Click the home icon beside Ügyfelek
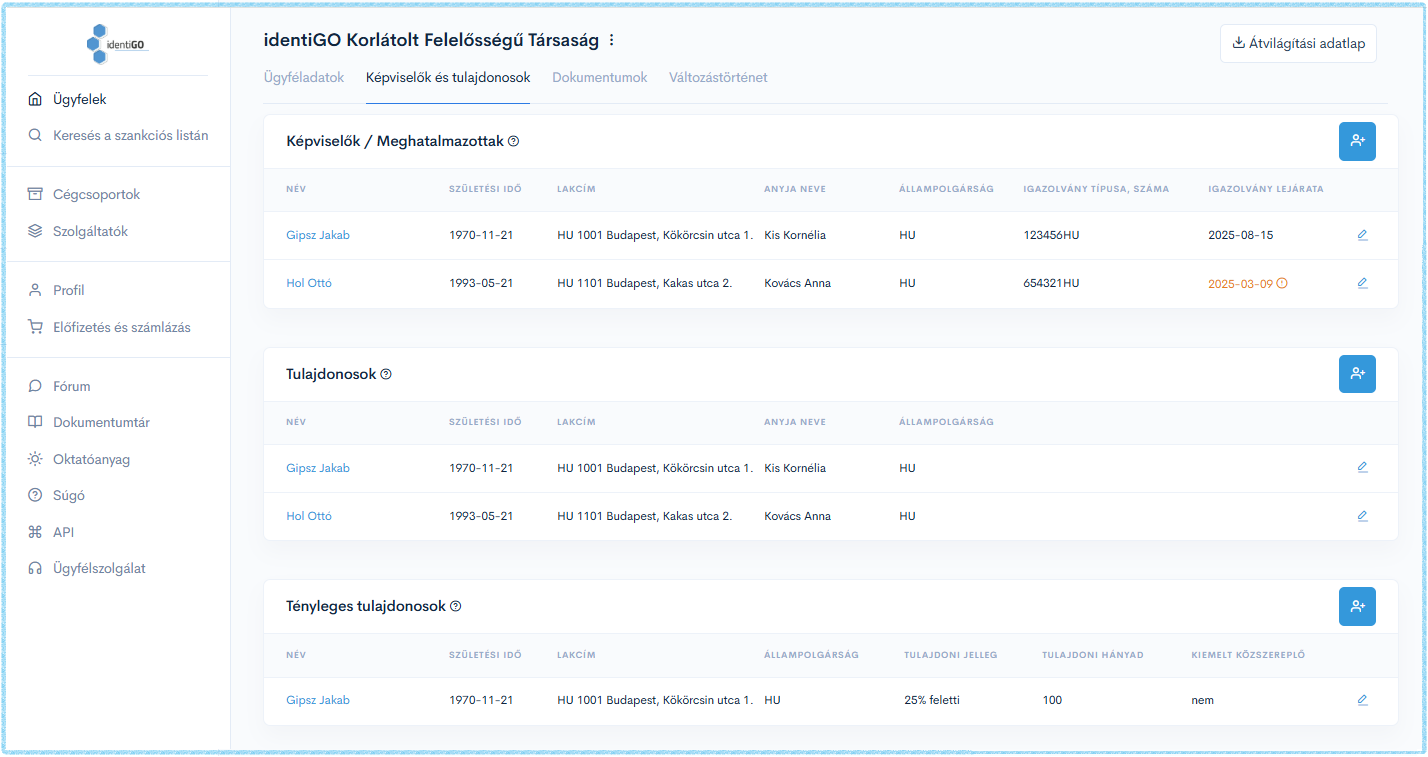1428x757 pixels. (35, 99)
